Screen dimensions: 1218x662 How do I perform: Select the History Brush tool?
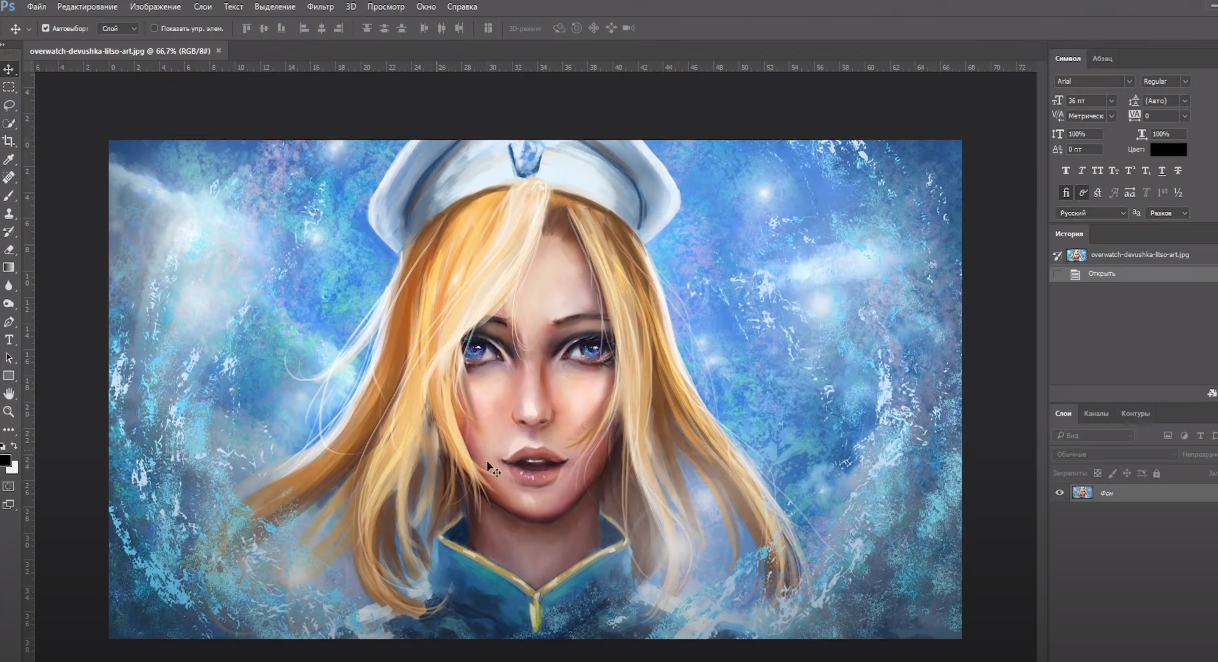[9, 231]
